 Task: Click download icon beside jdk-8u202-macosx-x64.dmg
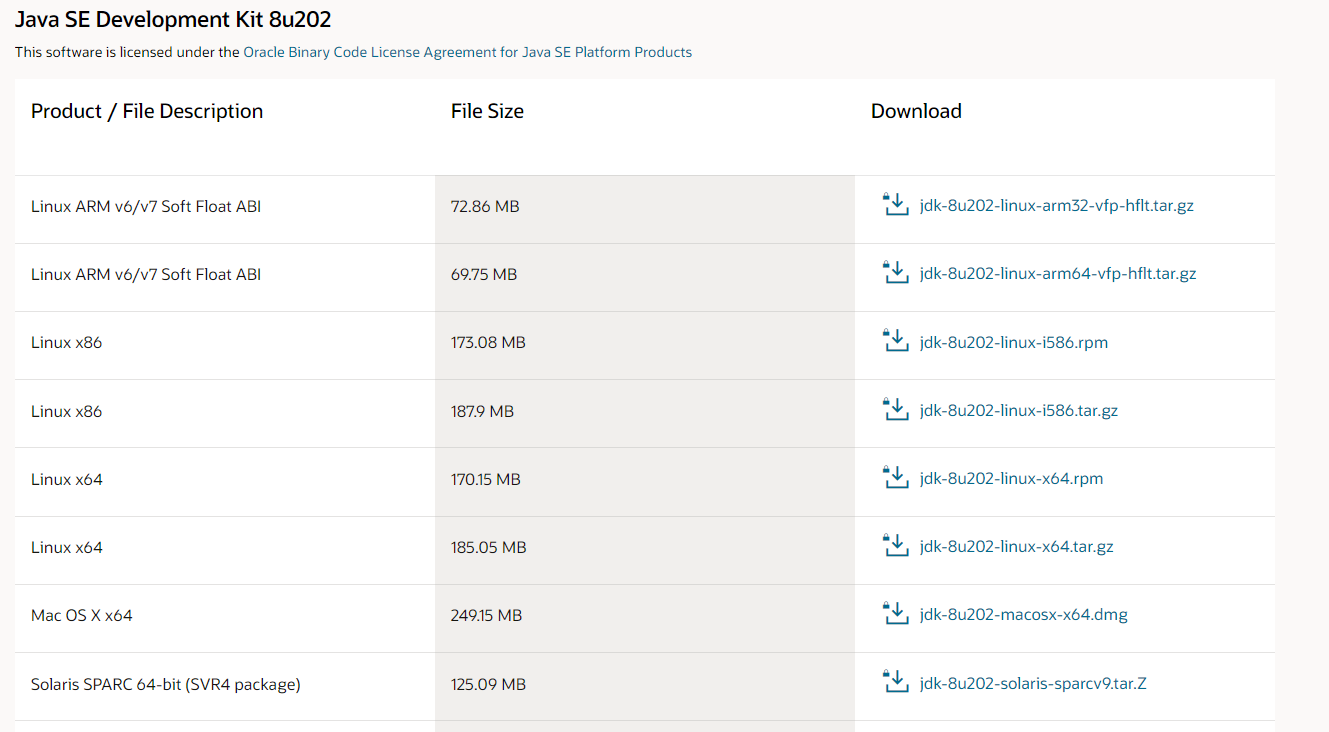tap(895, 614)
